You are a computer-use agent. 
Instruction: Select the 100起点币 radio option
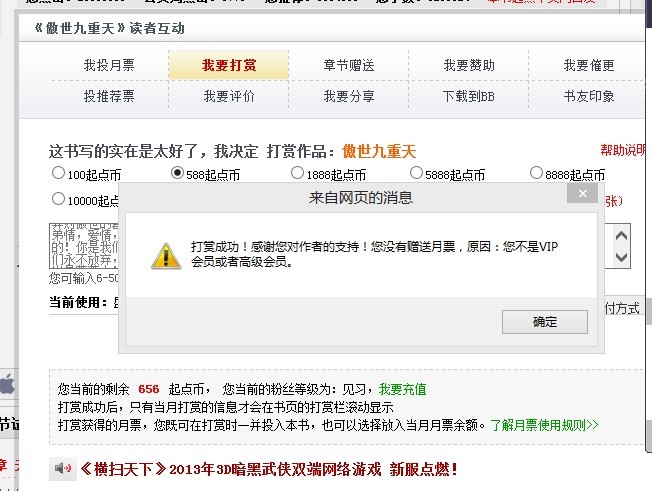coord(58,173)
